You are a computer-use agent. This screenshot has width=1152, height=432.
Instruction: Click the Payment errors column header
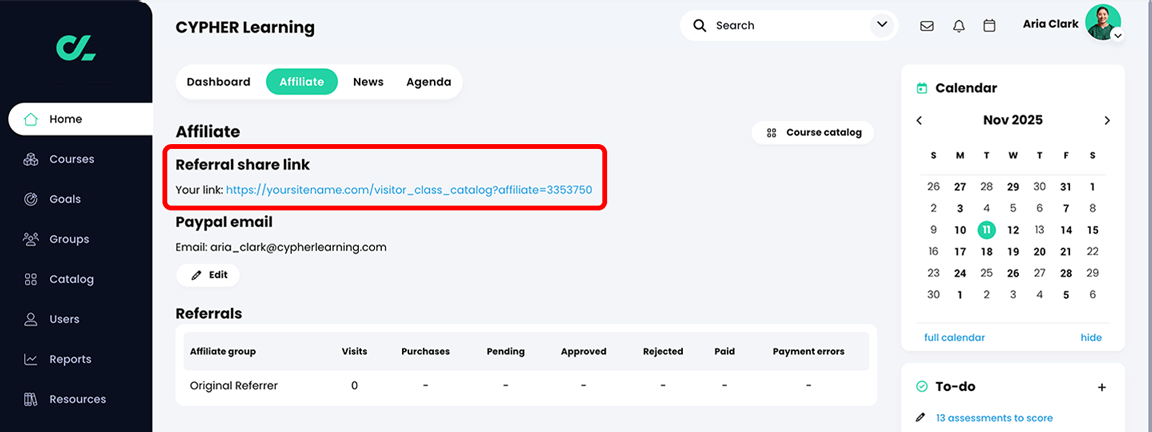coord(808,351)
